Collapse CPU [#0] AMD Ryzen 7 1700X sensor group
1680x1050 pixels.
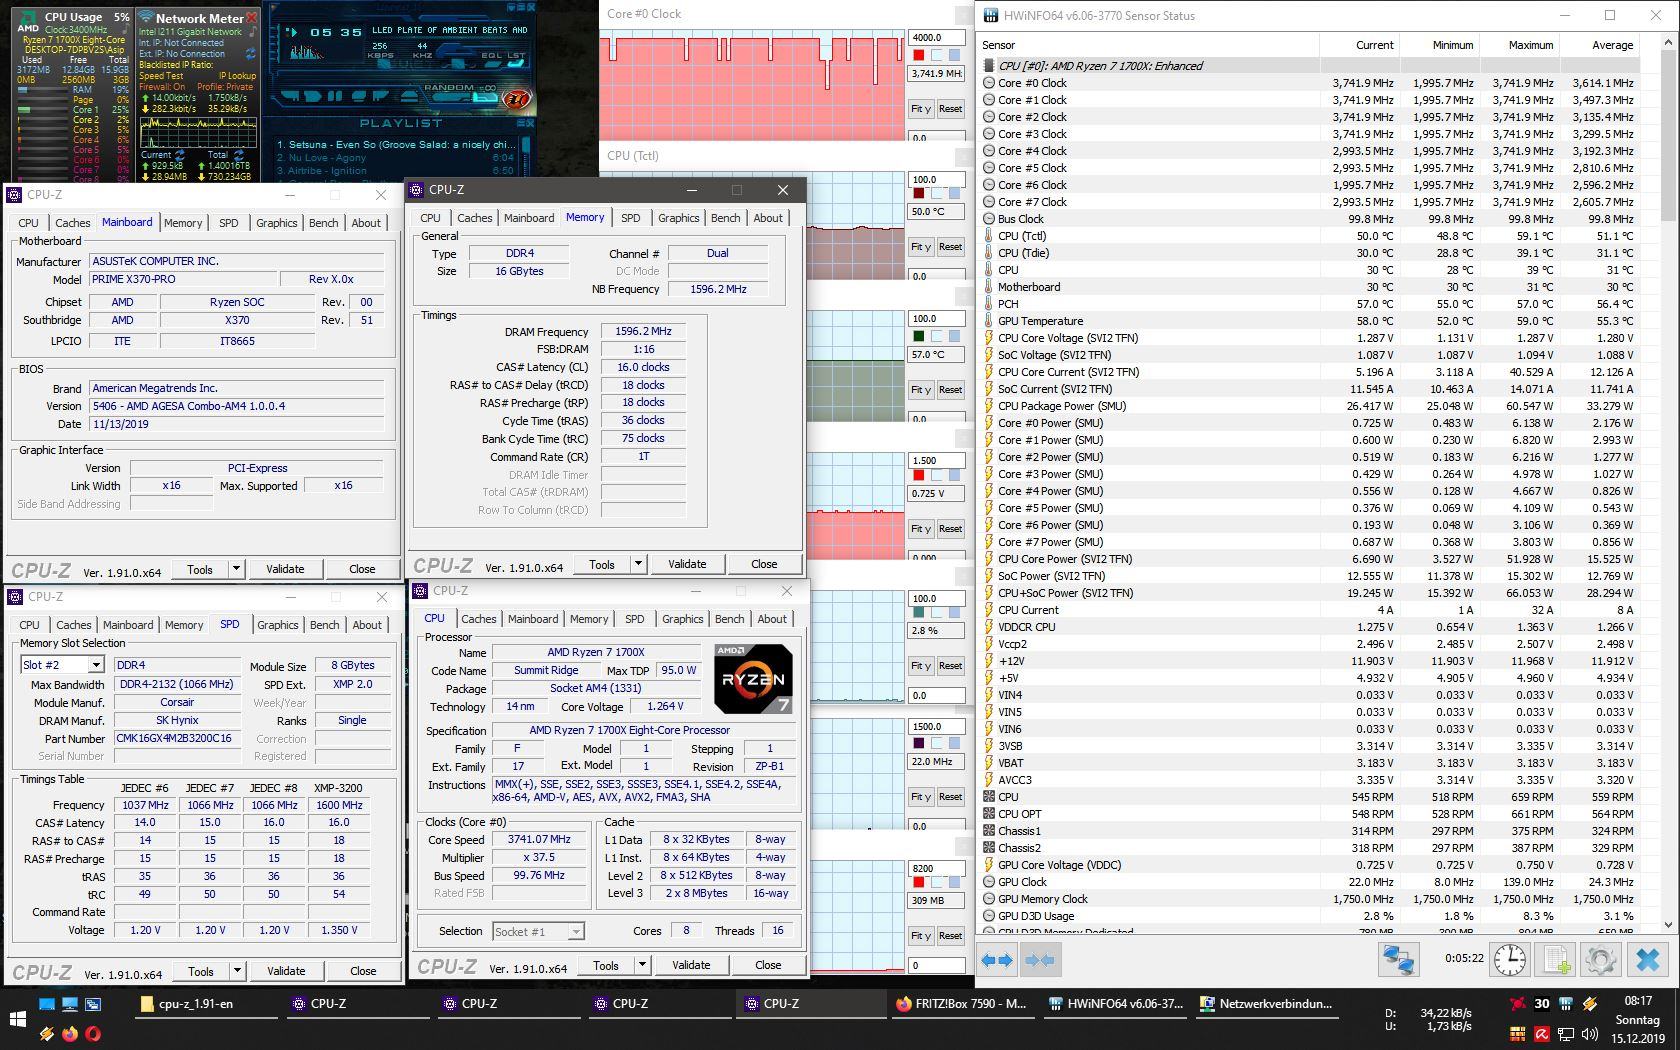[988, 66]
